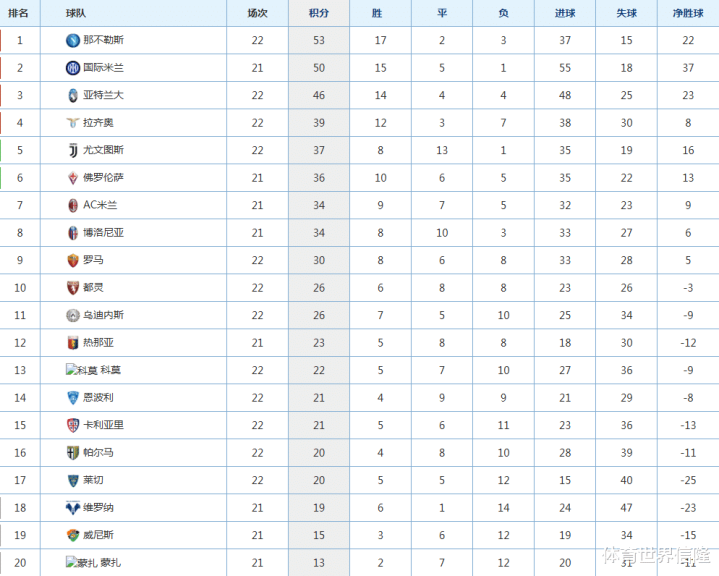Open the 卡利亚里 team link
The height and width of the screenshot is (576, 719).
tap(103, 425)
